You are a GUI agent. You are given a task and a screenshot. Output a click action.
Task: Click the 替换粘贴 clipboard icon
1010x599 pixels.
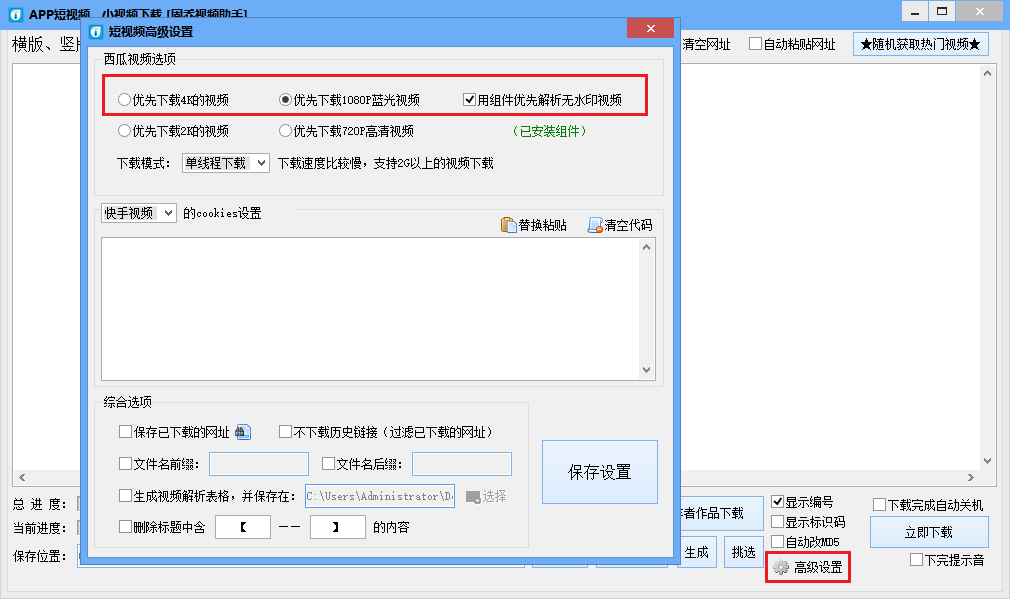pos(508,225)
